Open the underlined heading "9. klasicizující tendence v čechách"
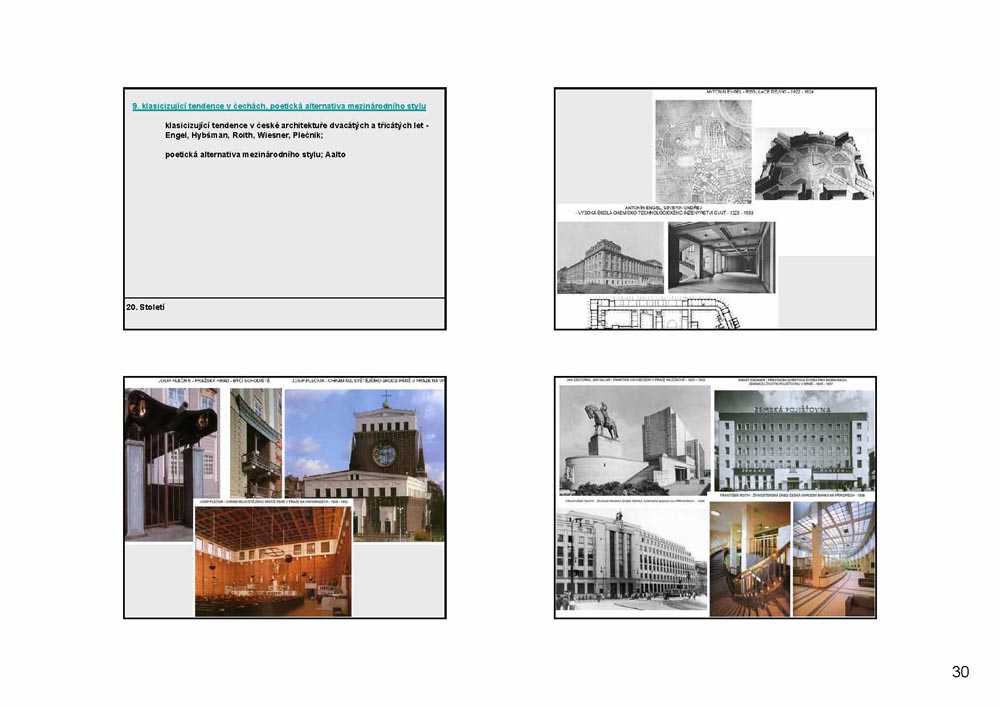This screenshot has height=707, width=1000. [279, 106]
